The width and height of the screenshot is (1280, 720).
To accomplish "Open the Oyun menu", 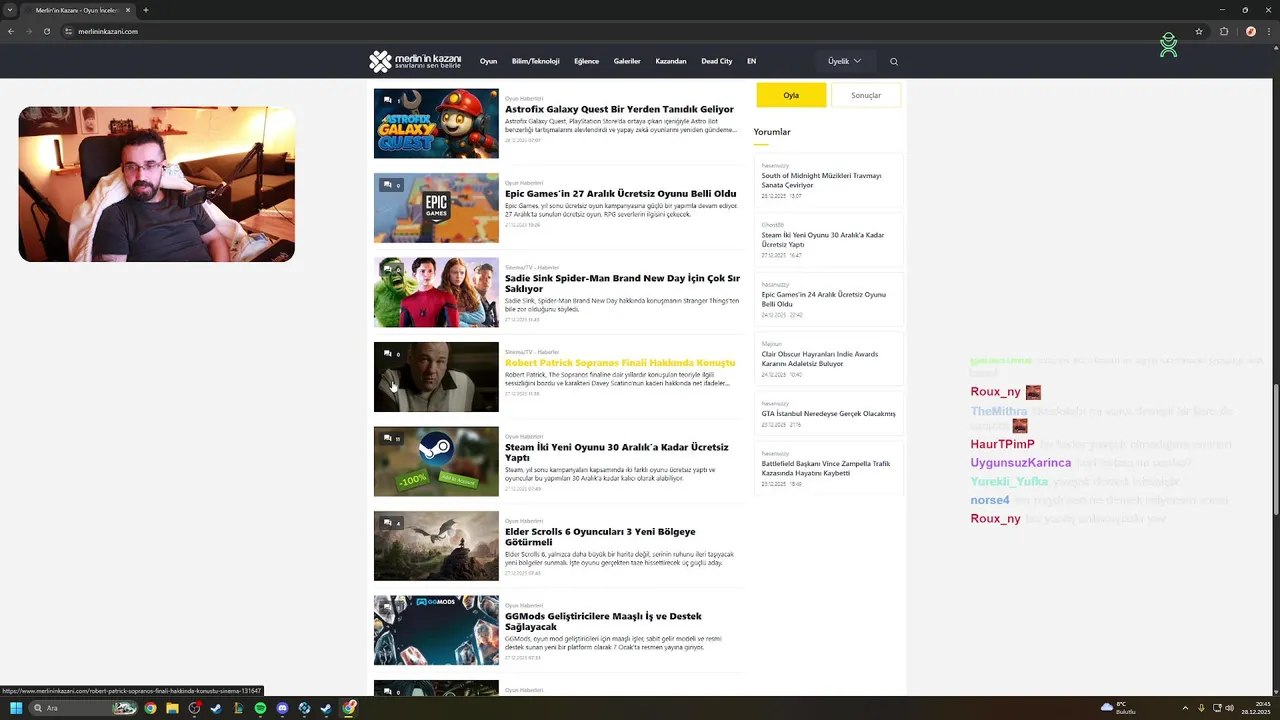I will 488,61.
